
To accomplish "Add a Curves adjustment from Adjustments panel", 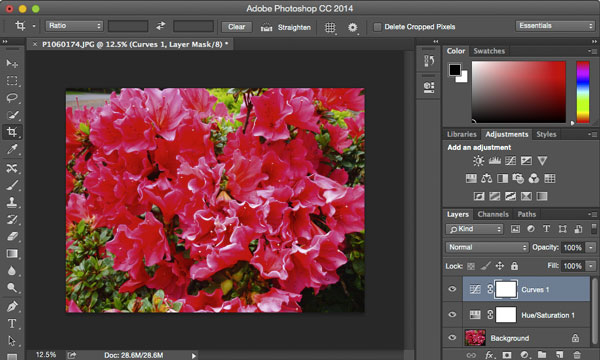I will coord(510,161).
